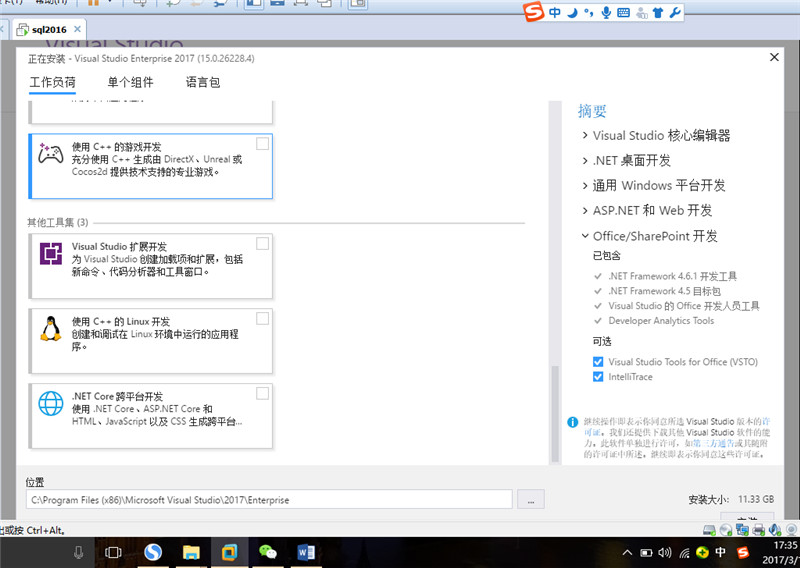Click the VMware sound card status icon
The height and width of the screenshot is (568, 800).
pyautogui.click(x=775, y=530)
